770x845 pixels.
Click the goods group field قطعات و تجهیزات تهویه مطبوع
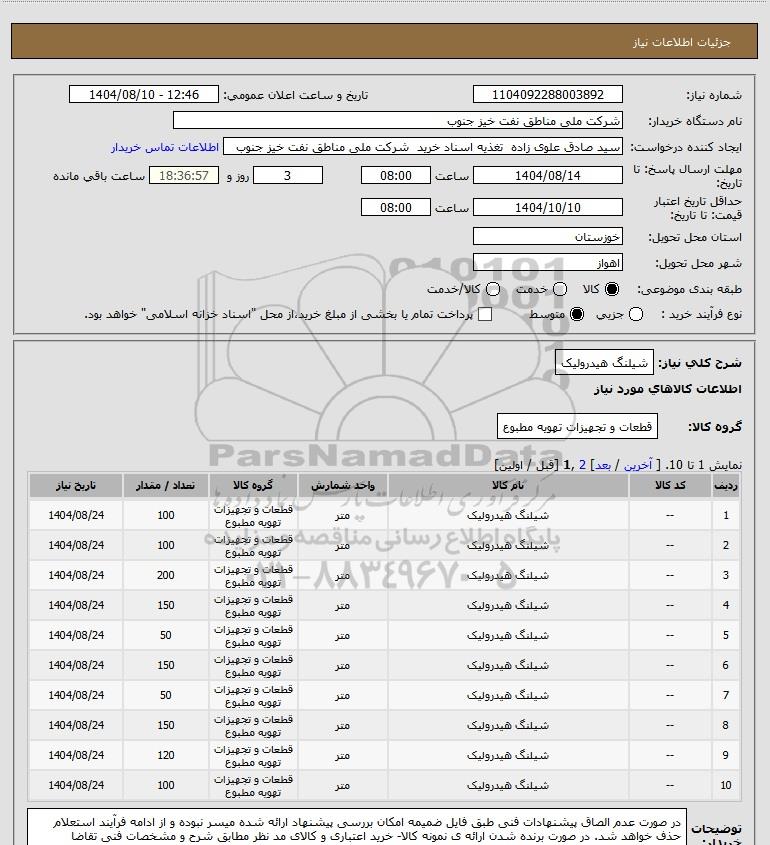577,427
